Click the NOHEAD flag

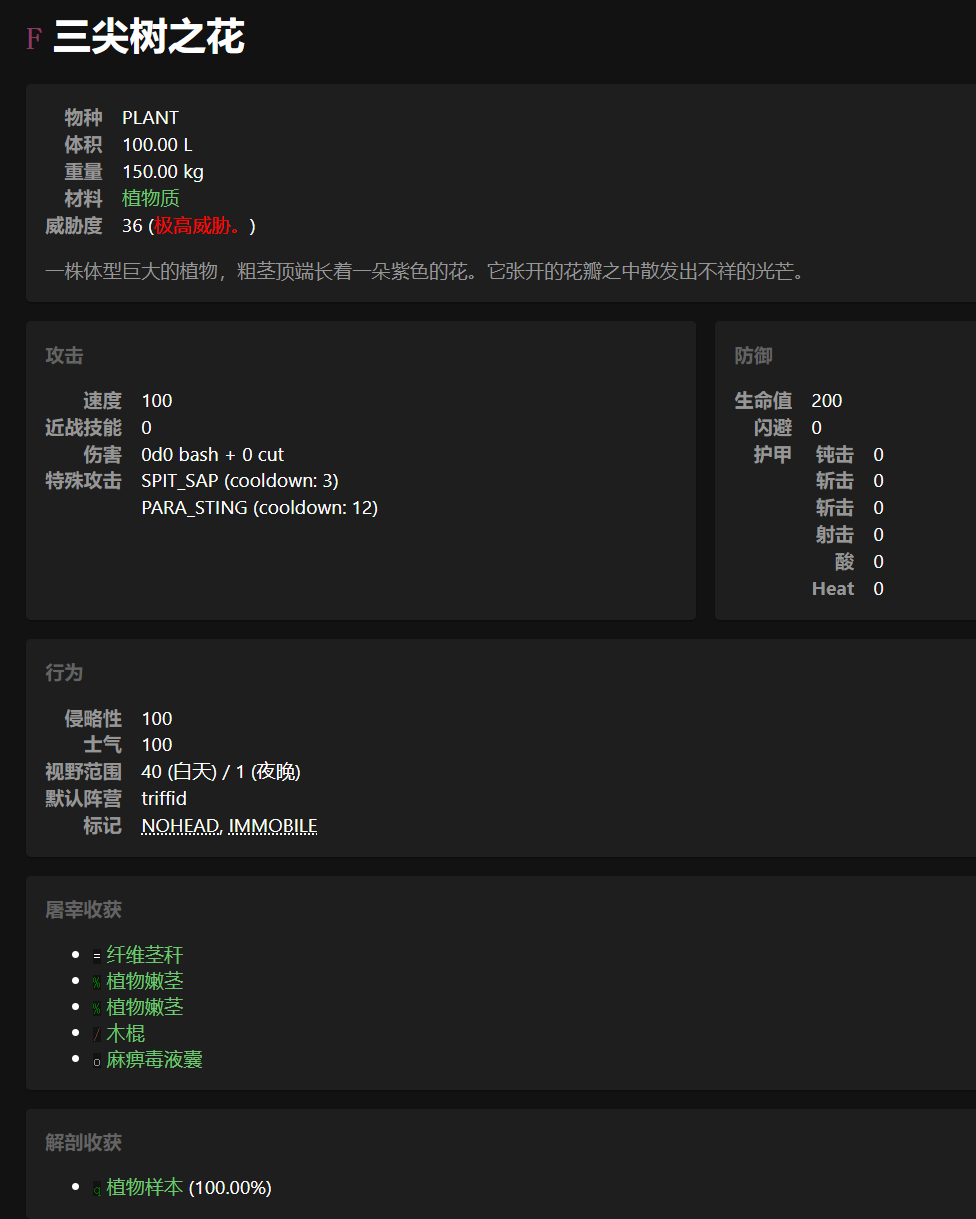(x=181, y=826)
